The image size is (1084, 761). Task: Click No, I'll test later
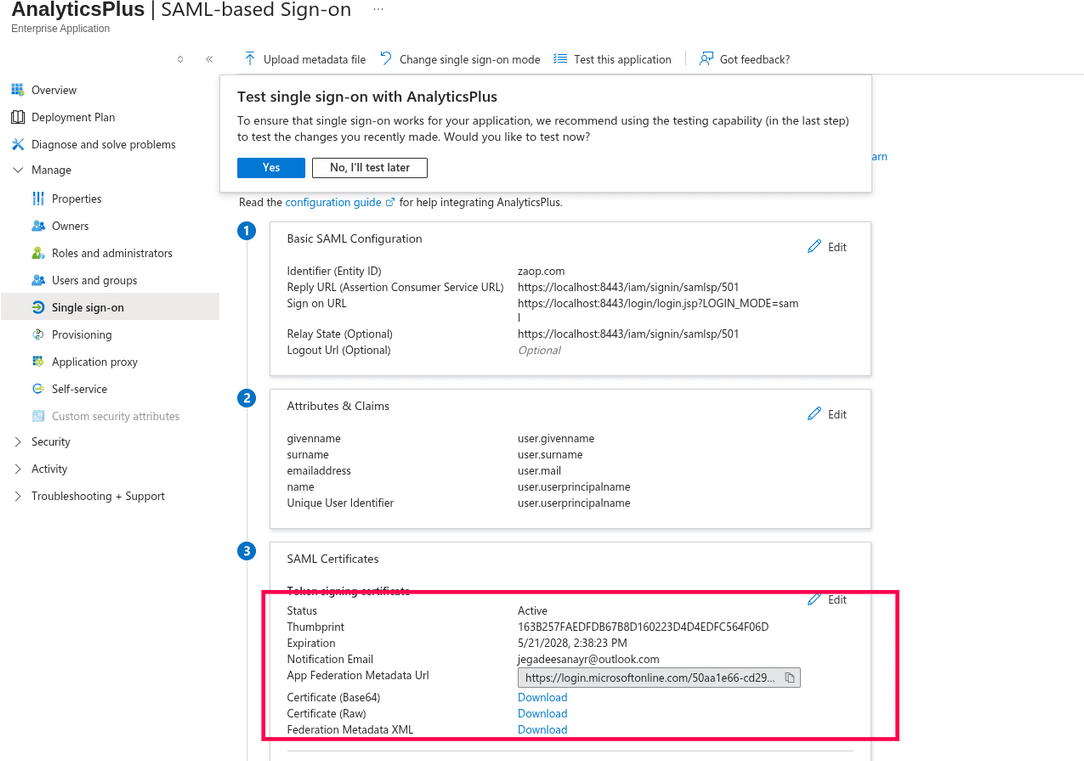[x=370, y=168]
